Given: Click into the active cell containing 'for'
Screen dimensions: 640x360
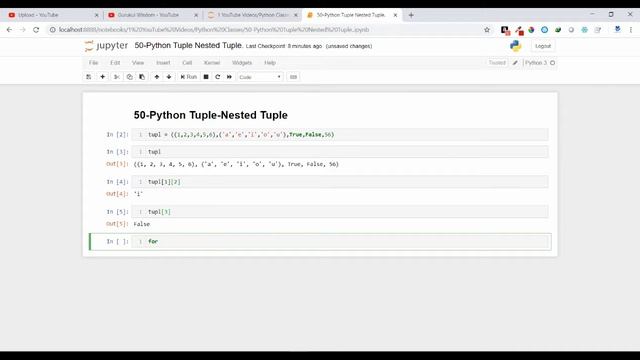Looking at the screenshot, I should [x=340, y=242].
